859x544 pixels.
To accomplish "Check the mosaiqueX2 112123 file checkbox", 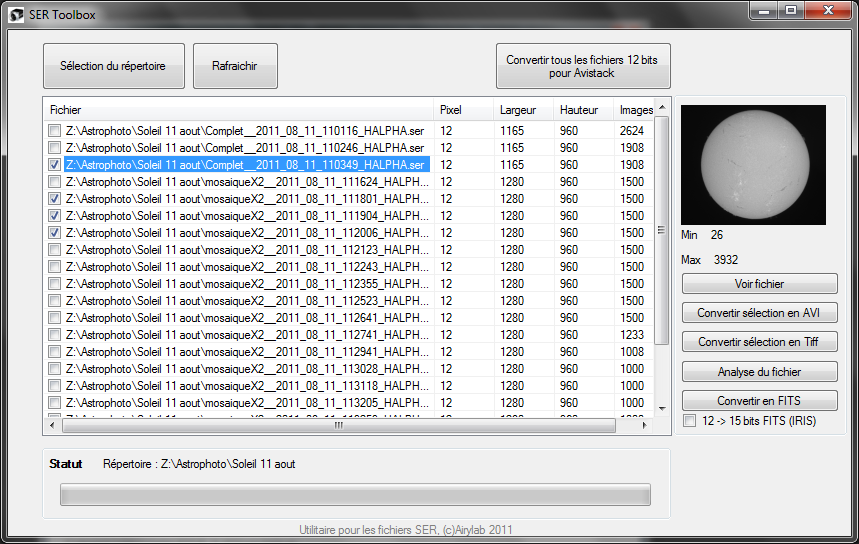I will click(54, 249).
